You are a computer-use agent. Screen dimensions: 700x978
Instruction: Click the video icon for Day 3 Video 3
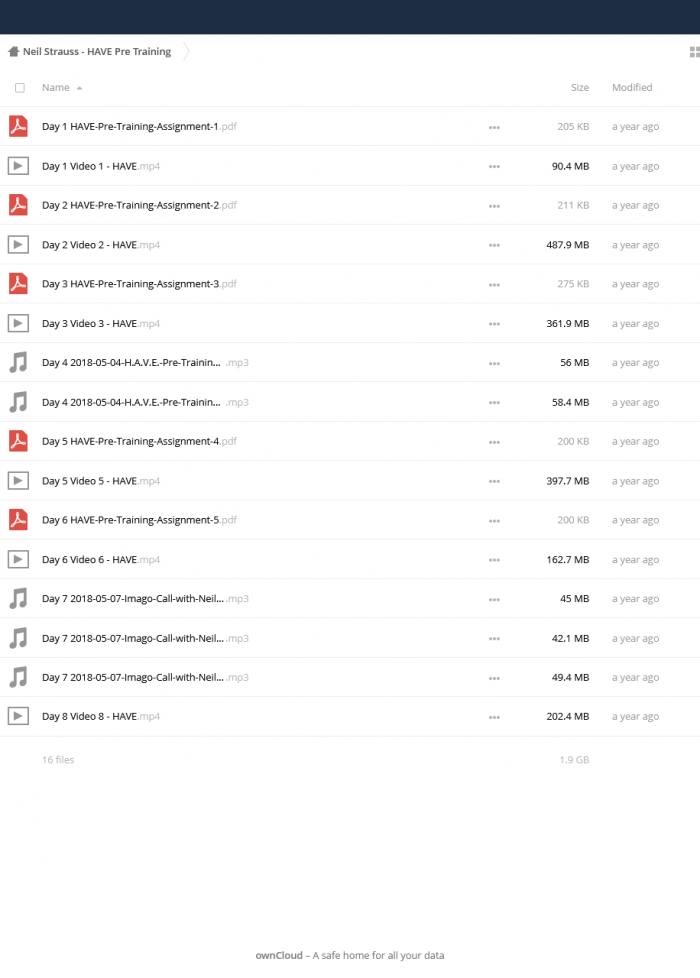[18, 323]
